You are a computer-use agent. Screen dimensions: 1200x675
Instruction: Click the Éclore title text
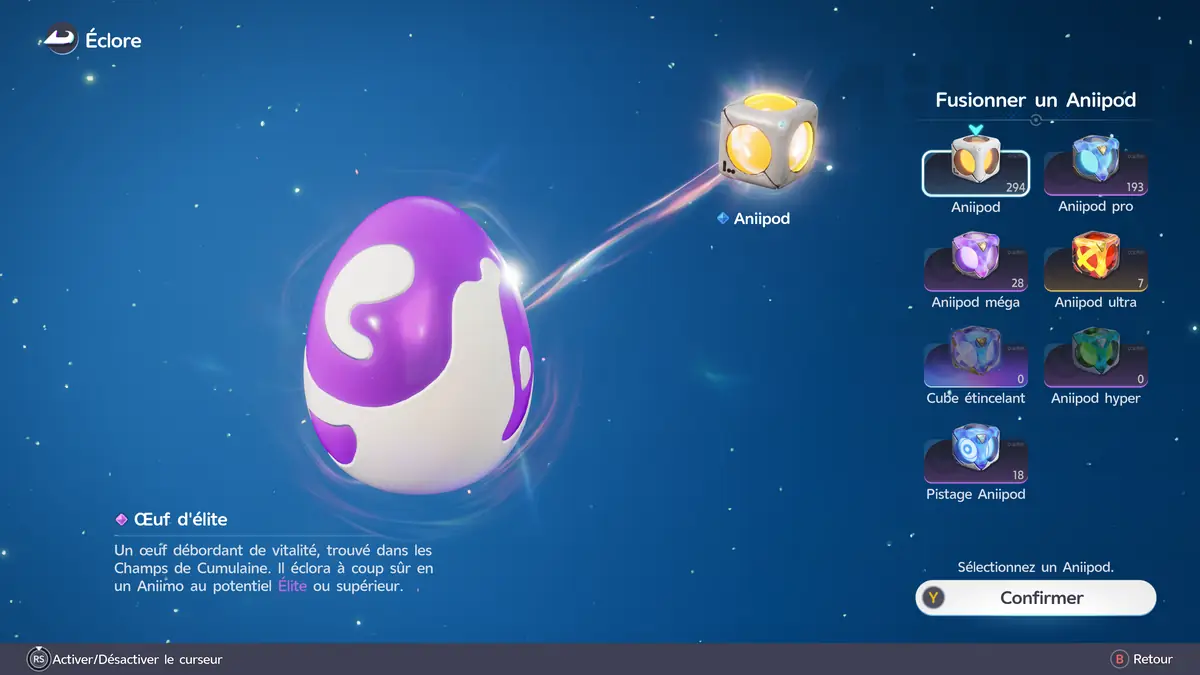tap(113, 41)
